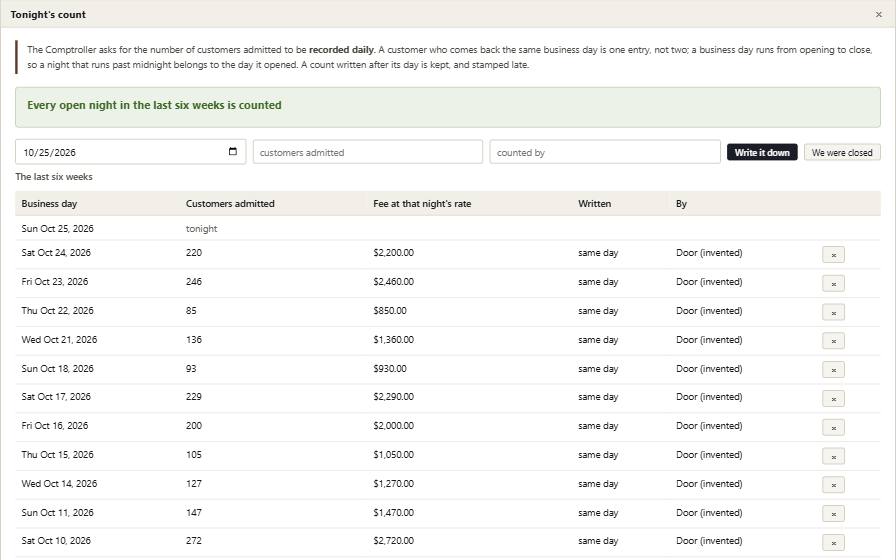
Task: Click the green 'Every open night' status banner
Action: (x=447, y=107)
